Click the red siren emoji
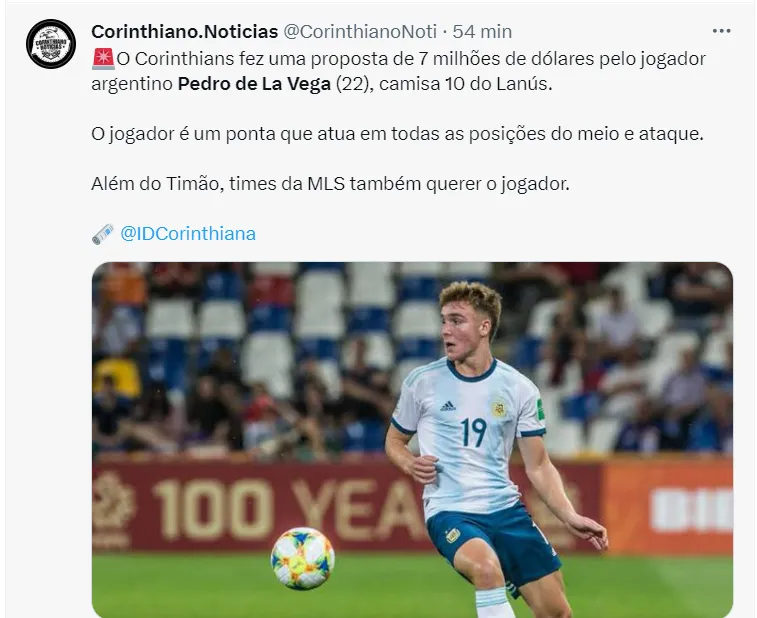Viewport: 757px width, 618px height. point(103,58)
